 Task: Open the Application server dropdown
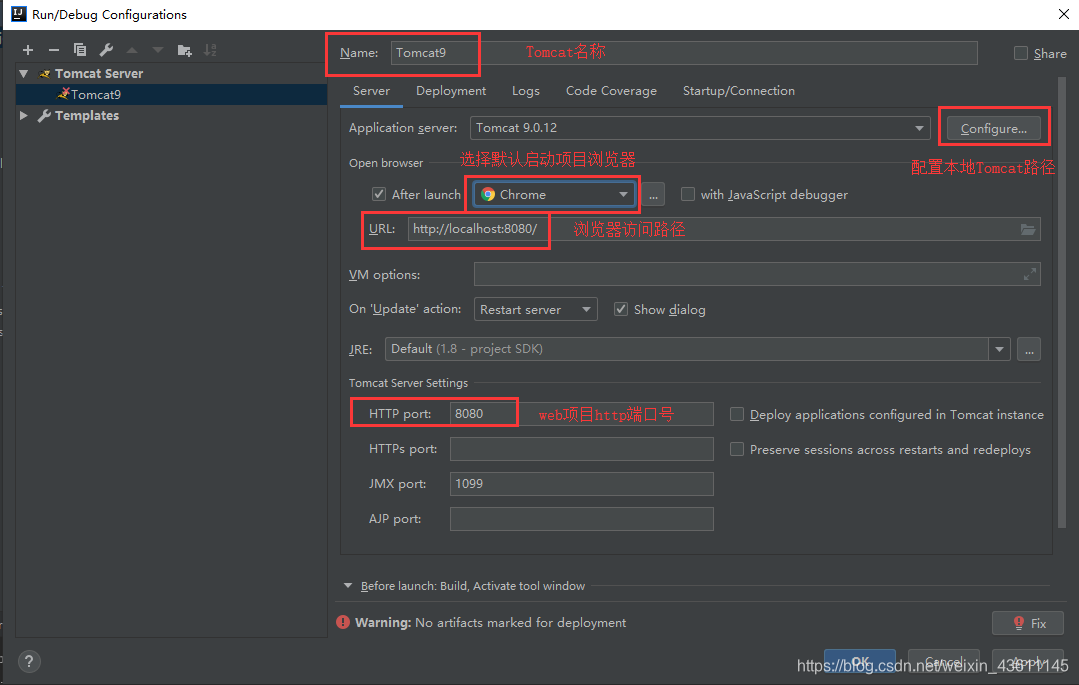(x=700, y=128)
